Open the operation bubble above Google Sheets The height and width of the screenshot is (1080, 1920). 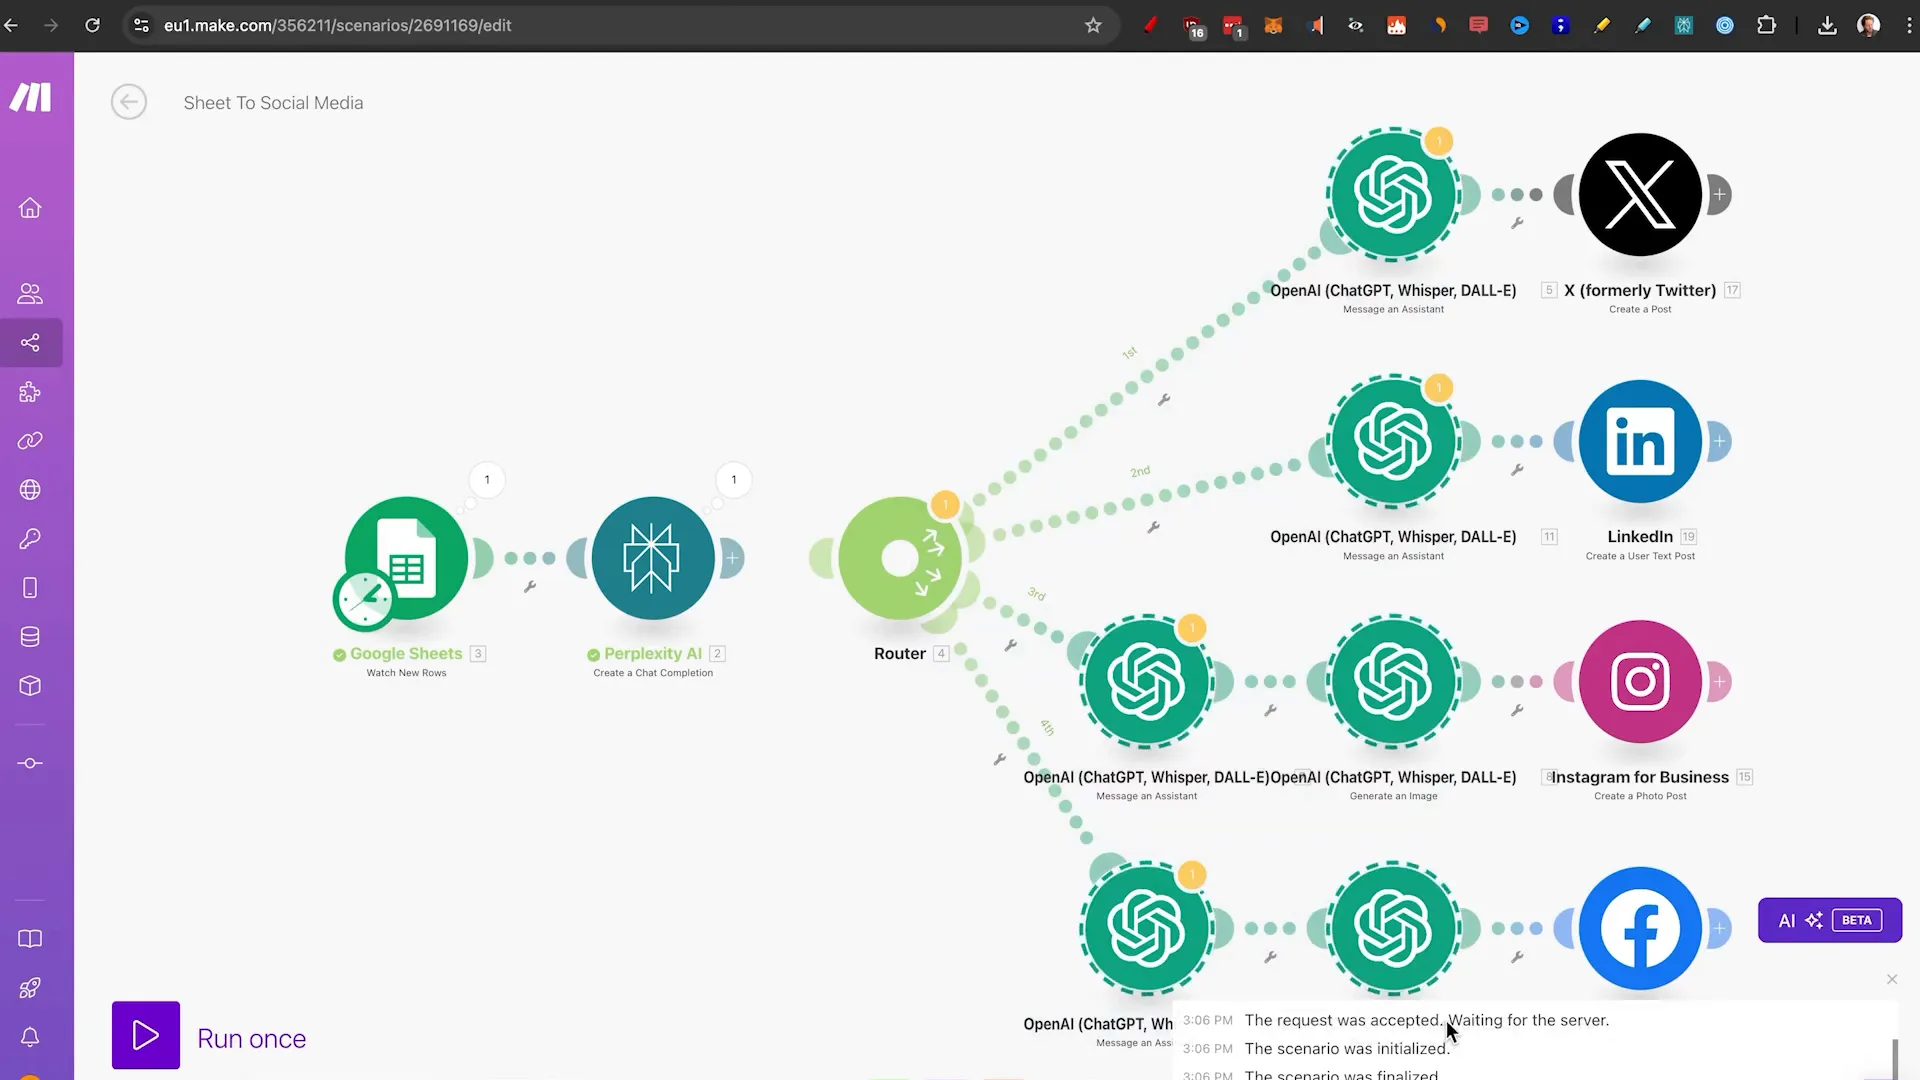tap(487, 480)
